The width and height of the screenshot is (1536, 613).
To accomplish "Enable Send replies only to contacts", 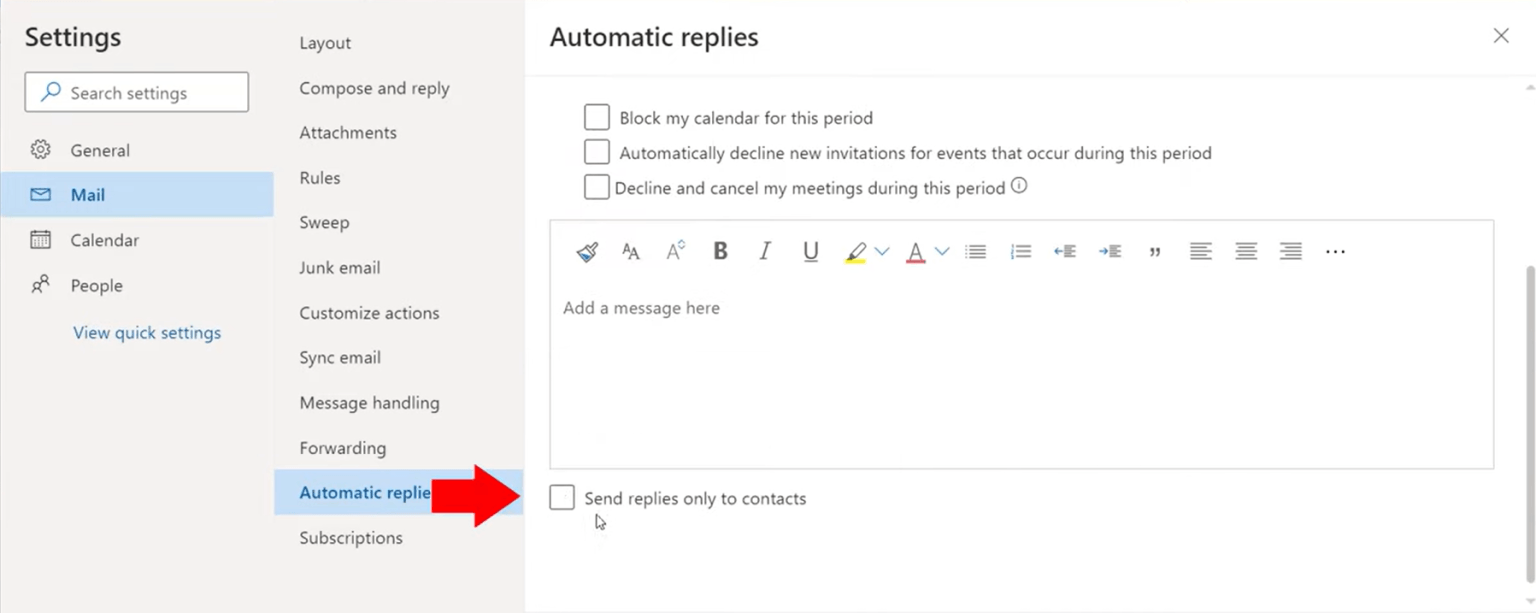I will pyautogui.click(x=561, y=497).
